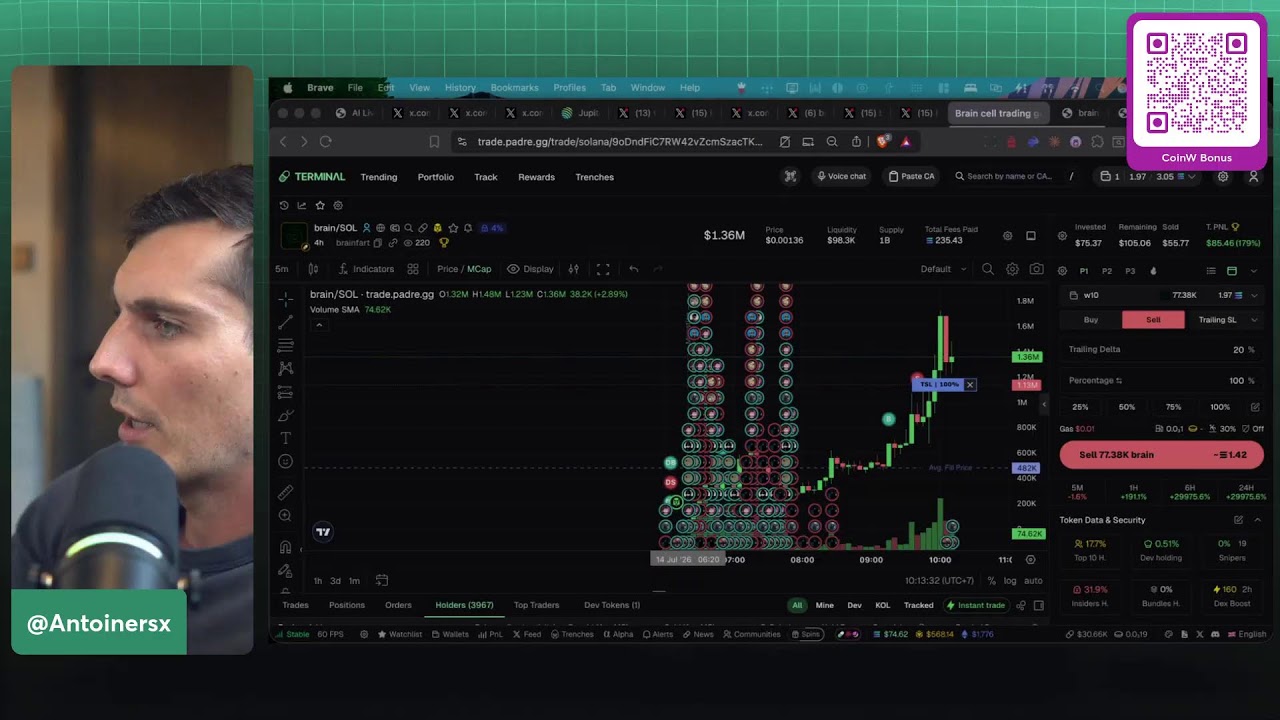Open chart settings with the gear near the camera
The height and width of the screenshot is (720, 1280).
click(x=1012, y=269)
